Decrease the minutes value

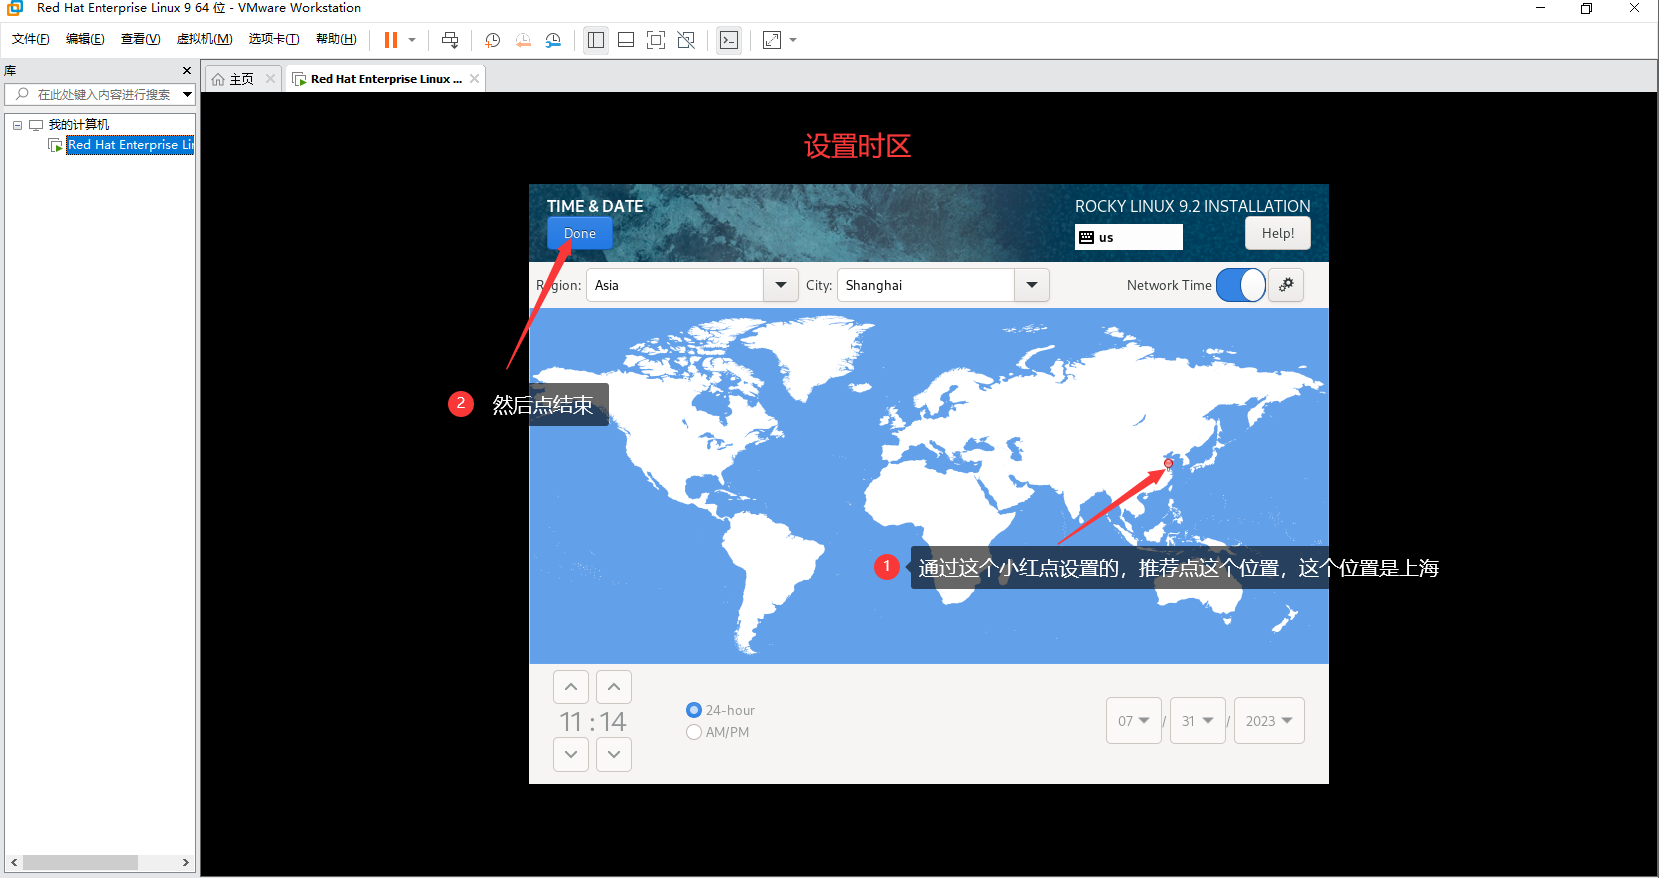[614, 754]
